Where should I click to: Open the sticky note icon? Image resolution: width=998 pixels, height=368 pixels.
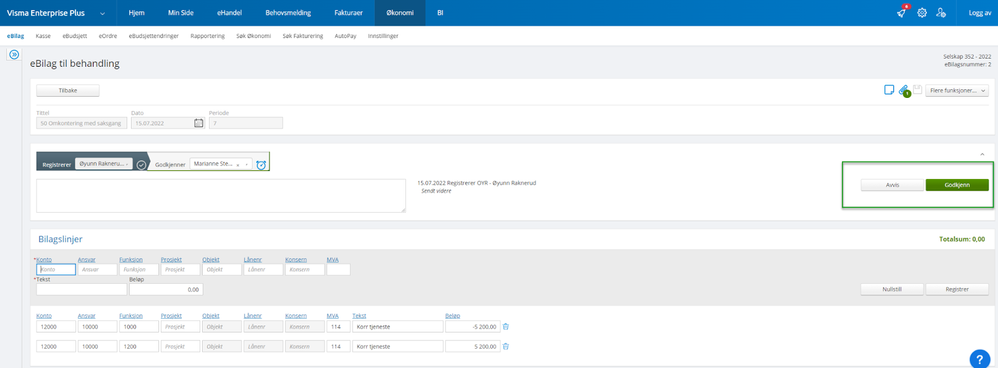pos(889,90)
